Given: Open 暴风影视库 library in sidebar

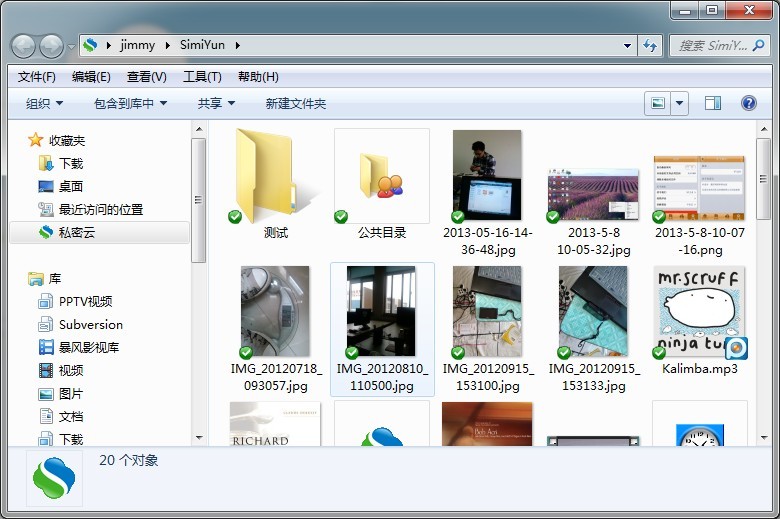Looking at the screenshot, I should [88, 347].
